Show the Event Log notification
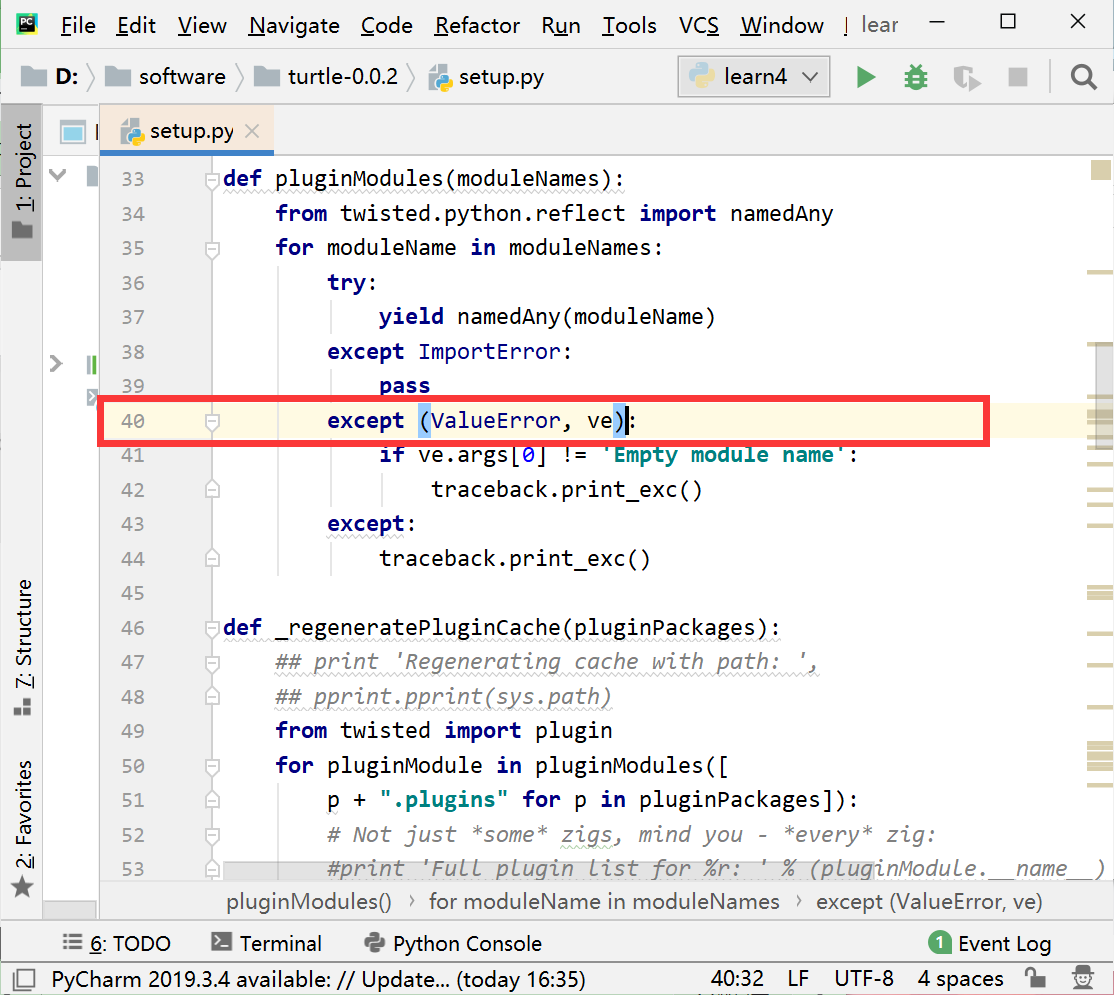Image resolution: width=1114 pixels, height=995 pixels. (x=990, y=942)
